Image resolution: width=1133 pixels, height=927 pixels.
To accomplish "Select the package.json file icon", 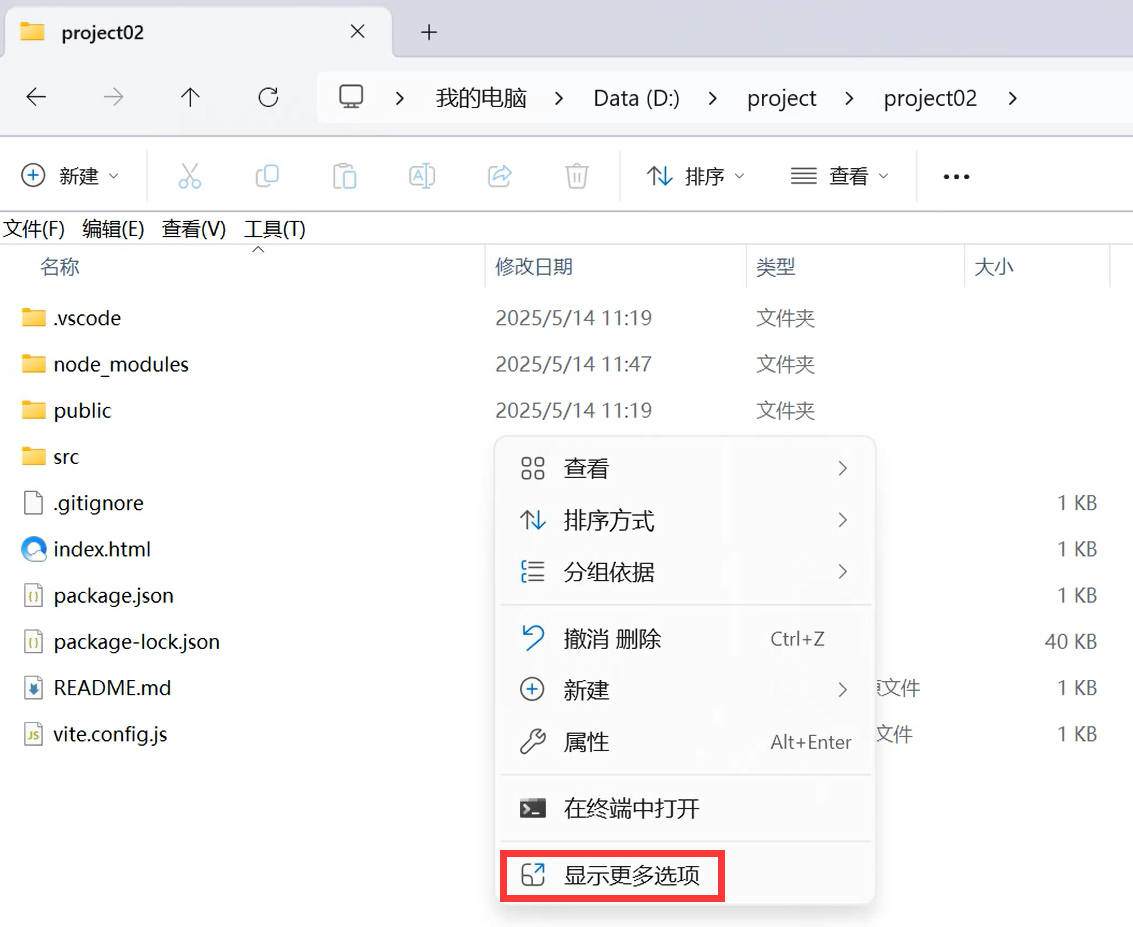I will (33, 595).
